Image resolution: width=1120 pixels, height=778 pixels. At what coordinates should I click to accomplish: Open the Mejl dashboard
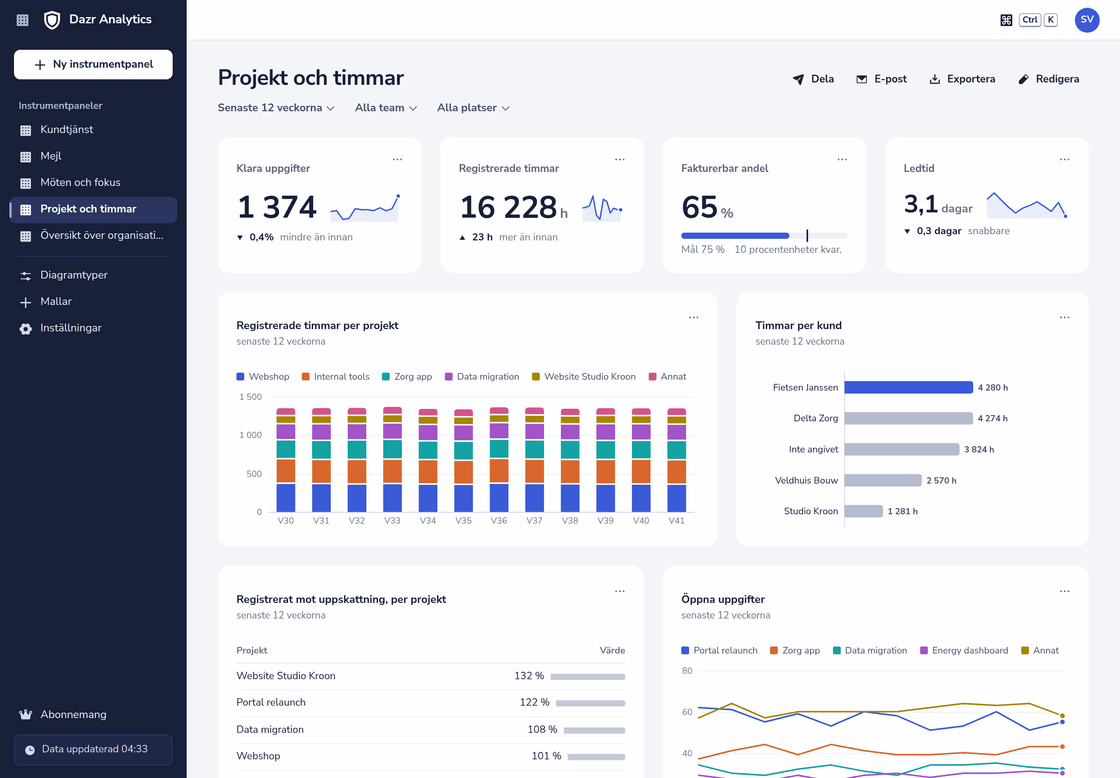coord(93,156)
